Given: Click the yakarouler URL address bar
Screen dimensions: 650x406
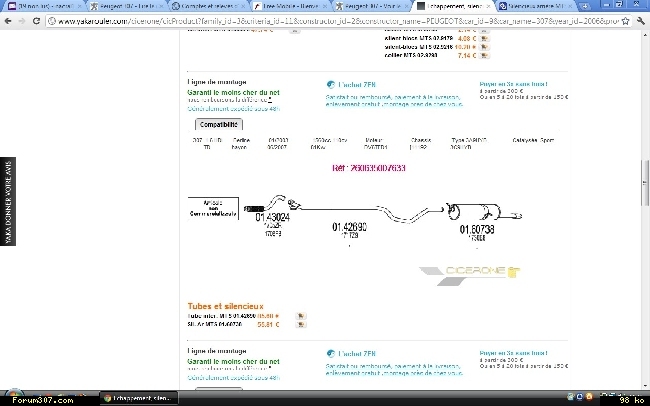Looking at the screenshot, I should (x=338, y=21).
